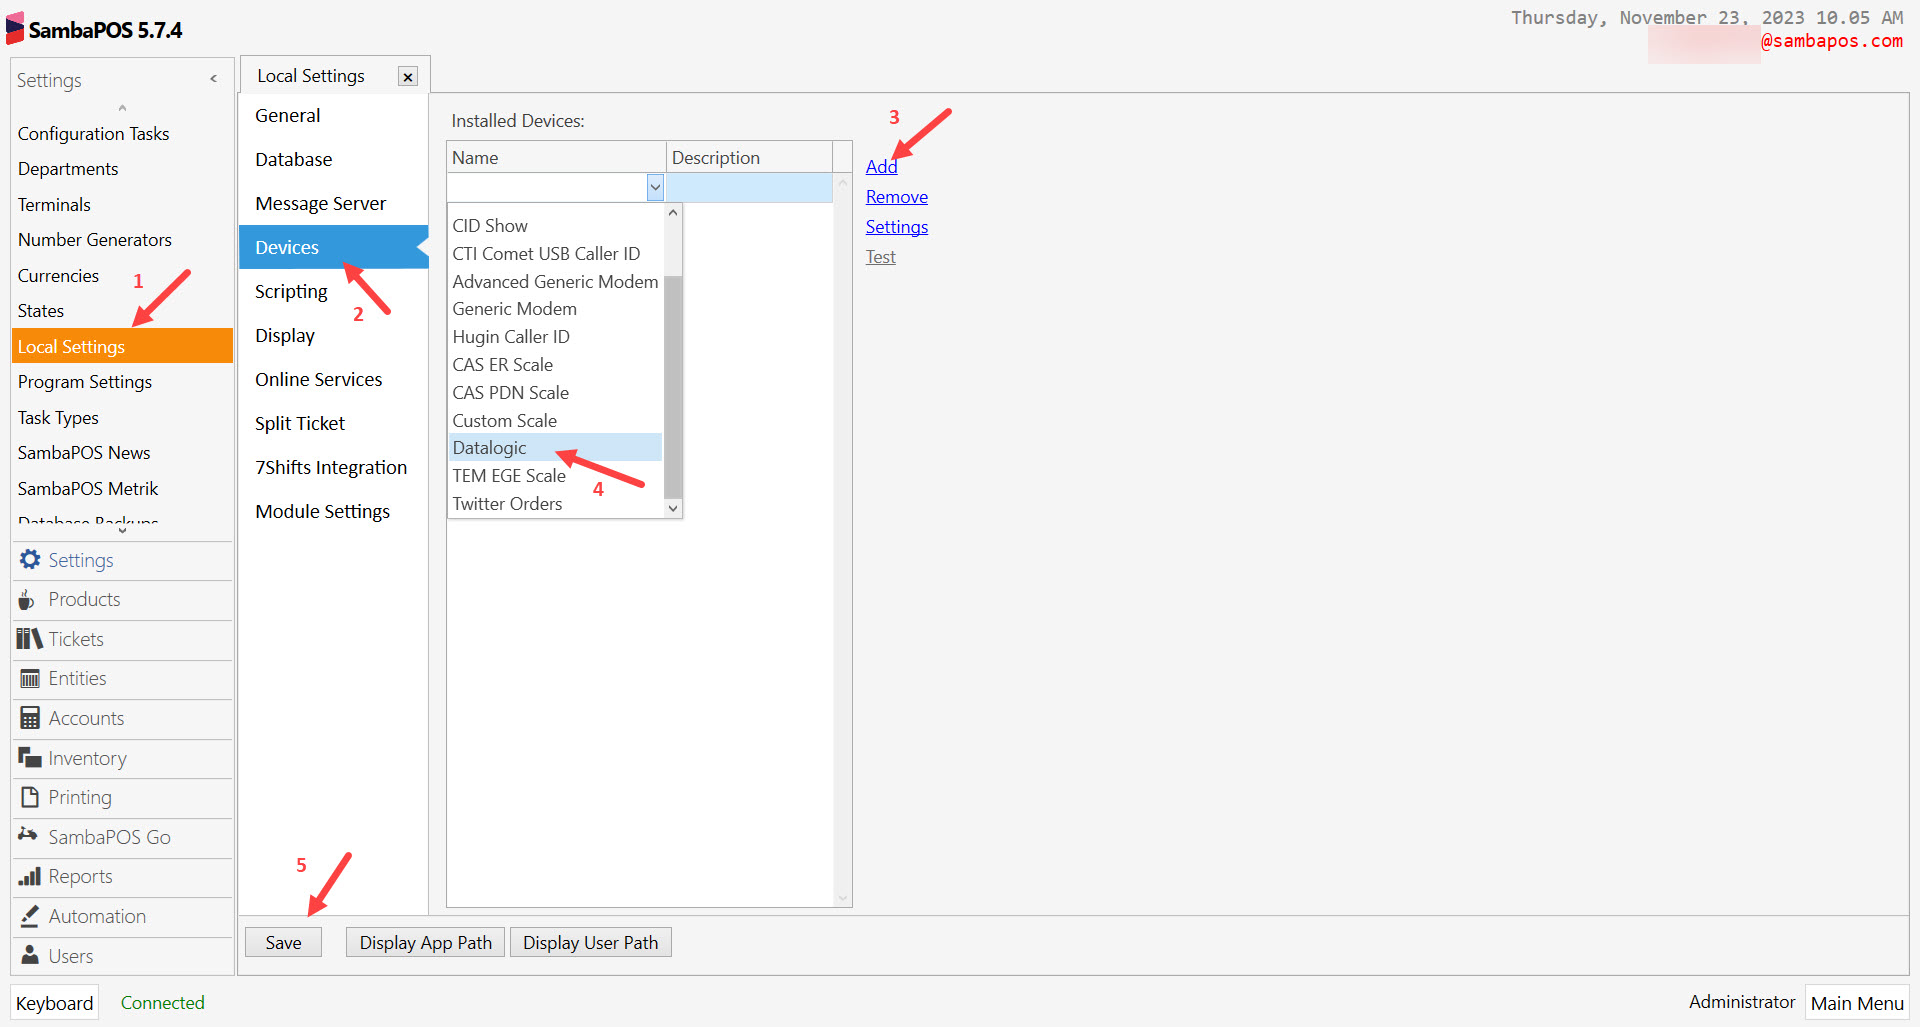Open the Settings module in the sidebar
This screenshot has width=1920, height=1027.
[80, 560]
